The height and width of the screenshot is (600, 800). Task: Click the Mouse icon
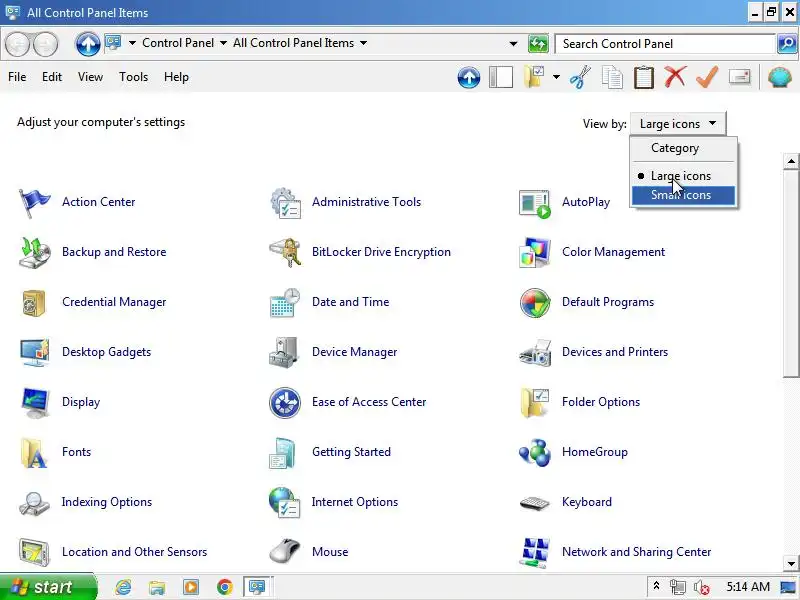click(x=285, y=552)
